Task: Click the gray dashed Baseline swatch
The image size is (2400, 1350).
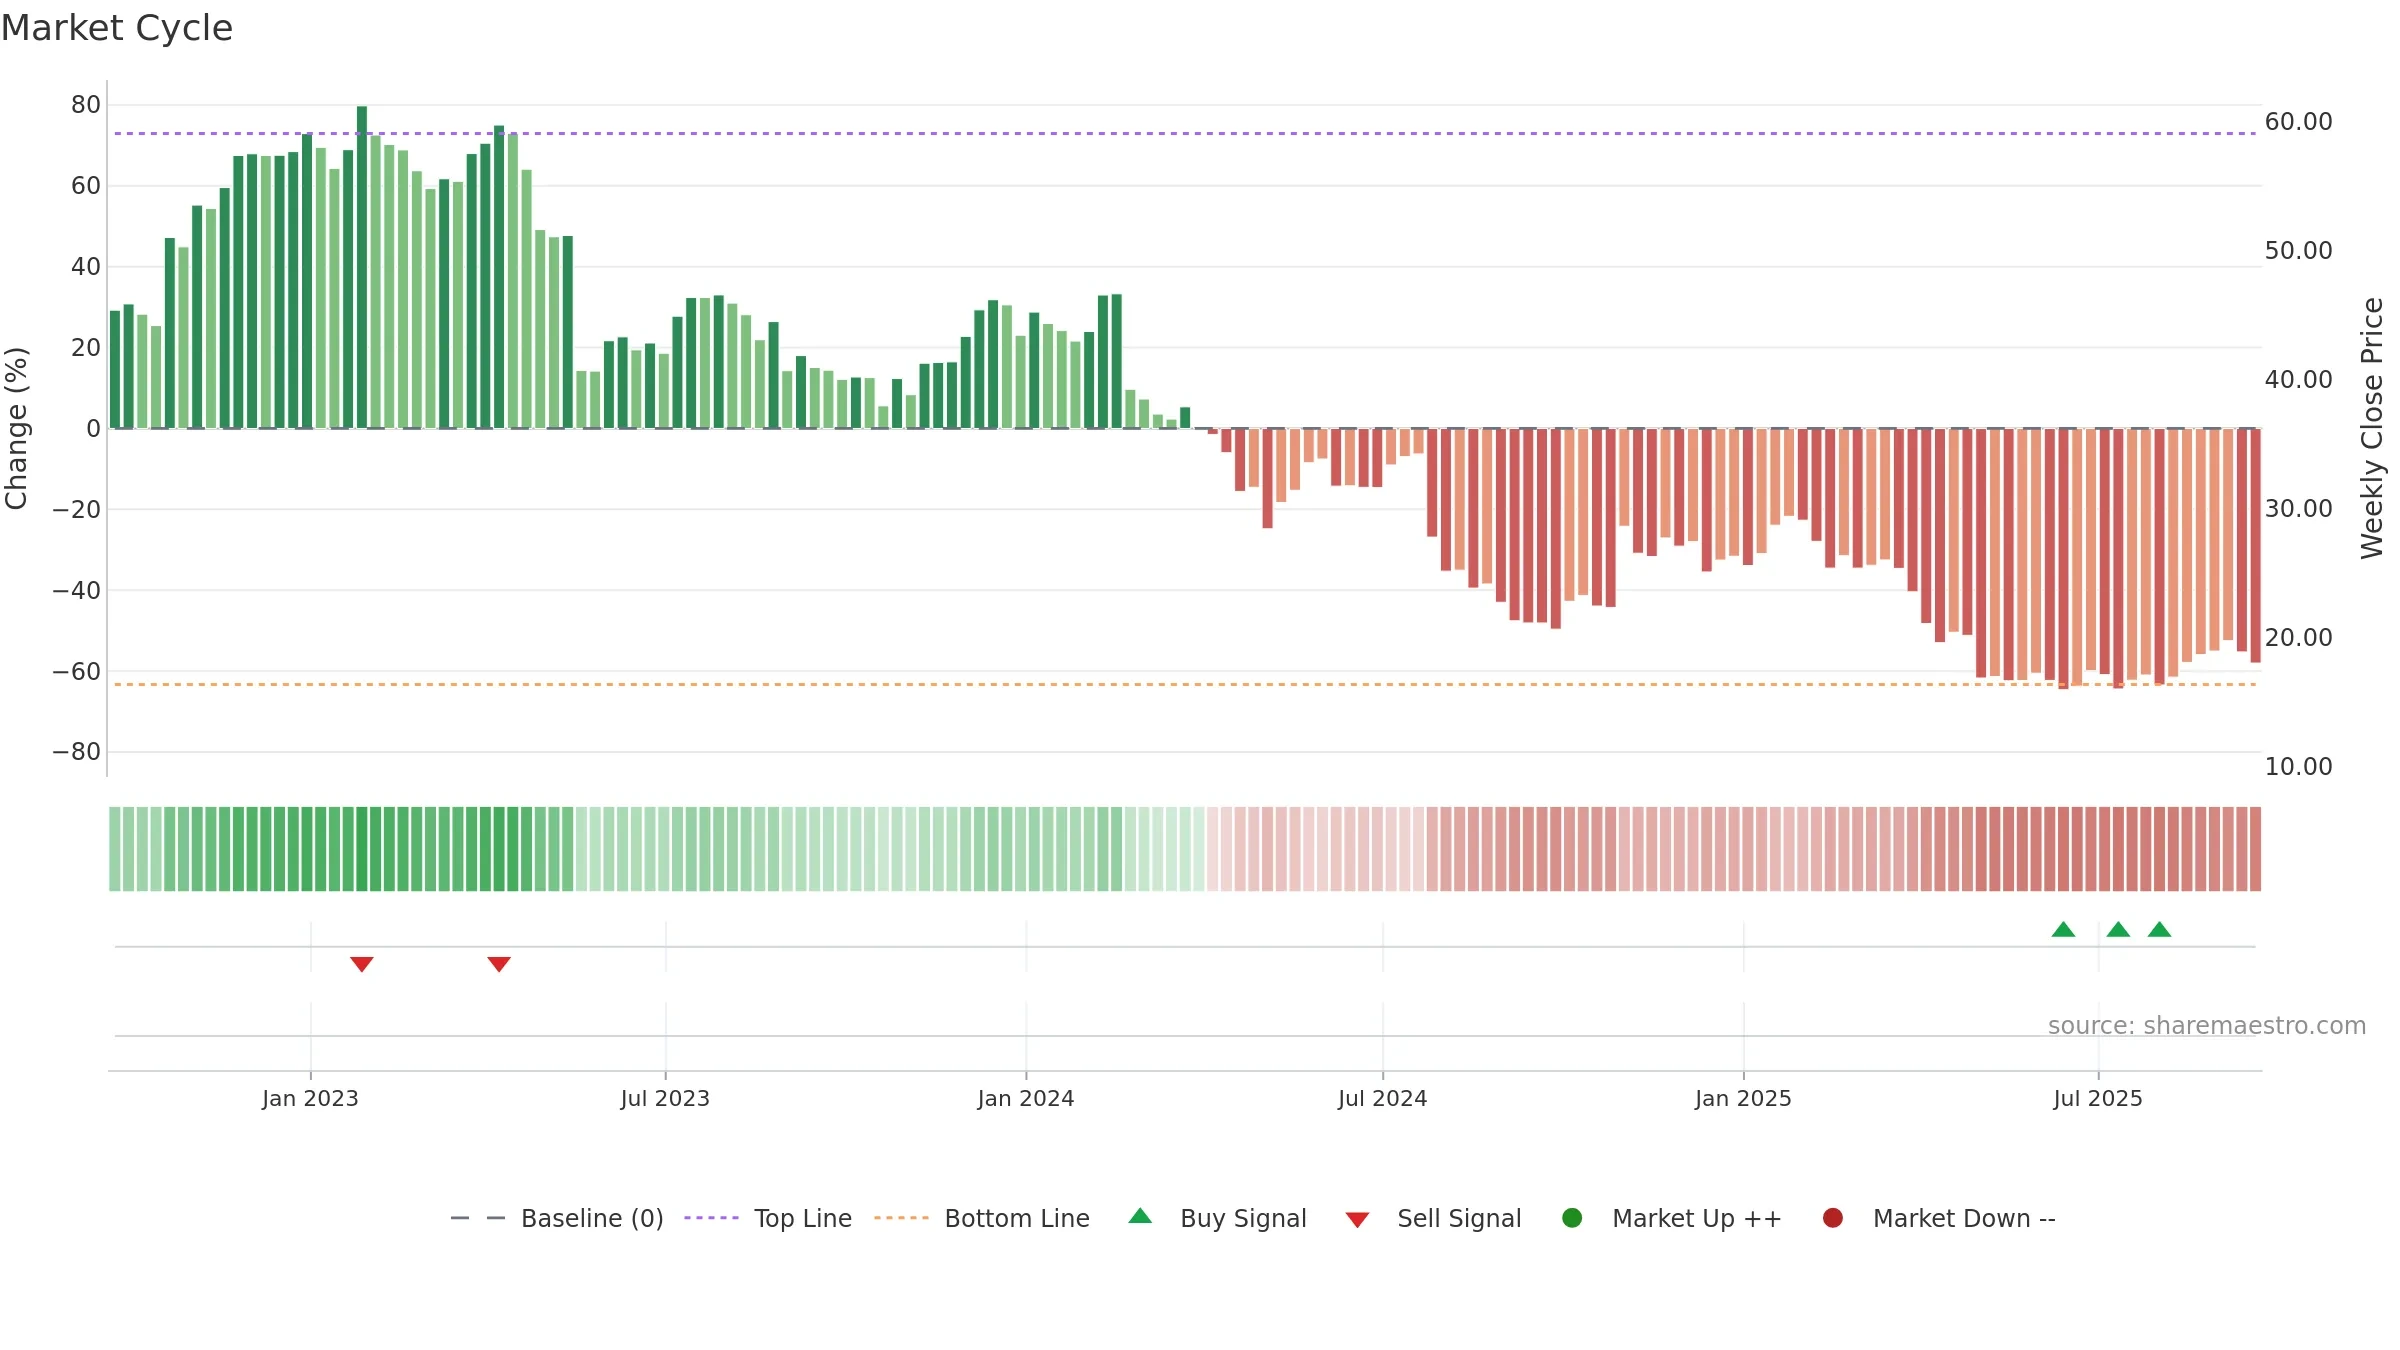Action: (478, 1218)
